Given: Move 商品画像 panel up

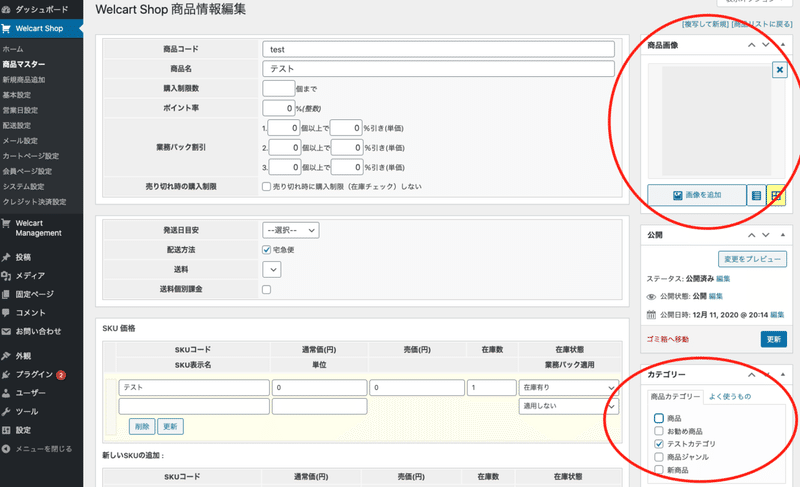Looking at the screenshot, I should coord(752,45).
